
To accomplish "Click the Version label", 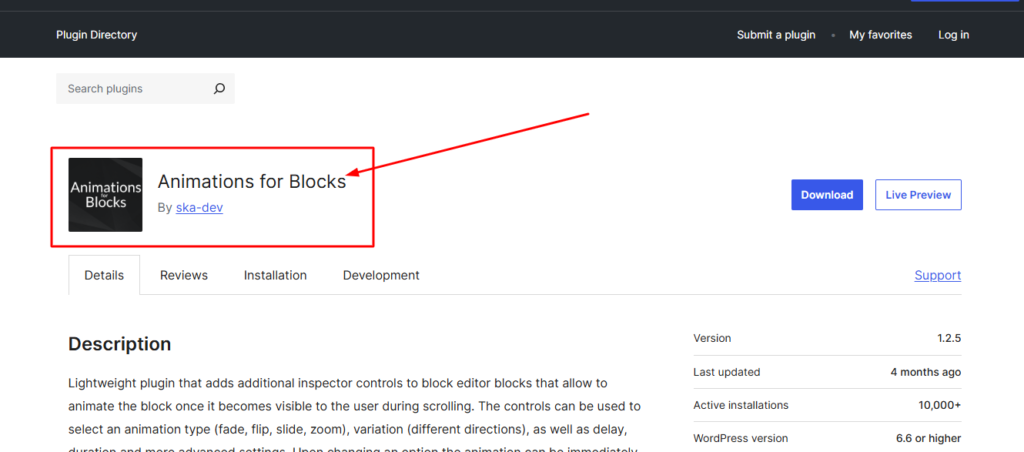I will pyautogui.click(x=712, y=338).
